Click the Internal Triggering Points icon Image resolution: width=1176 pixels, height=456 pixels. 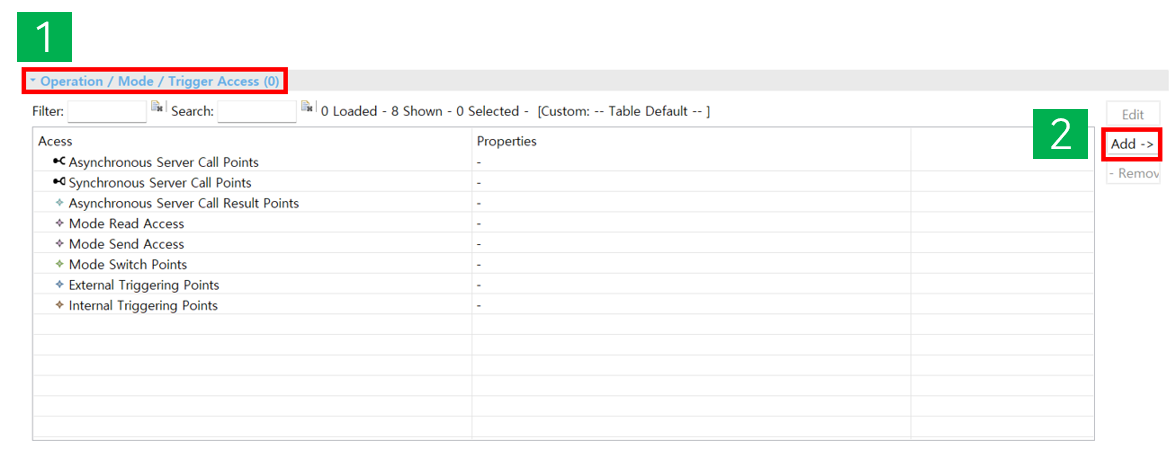60,305
